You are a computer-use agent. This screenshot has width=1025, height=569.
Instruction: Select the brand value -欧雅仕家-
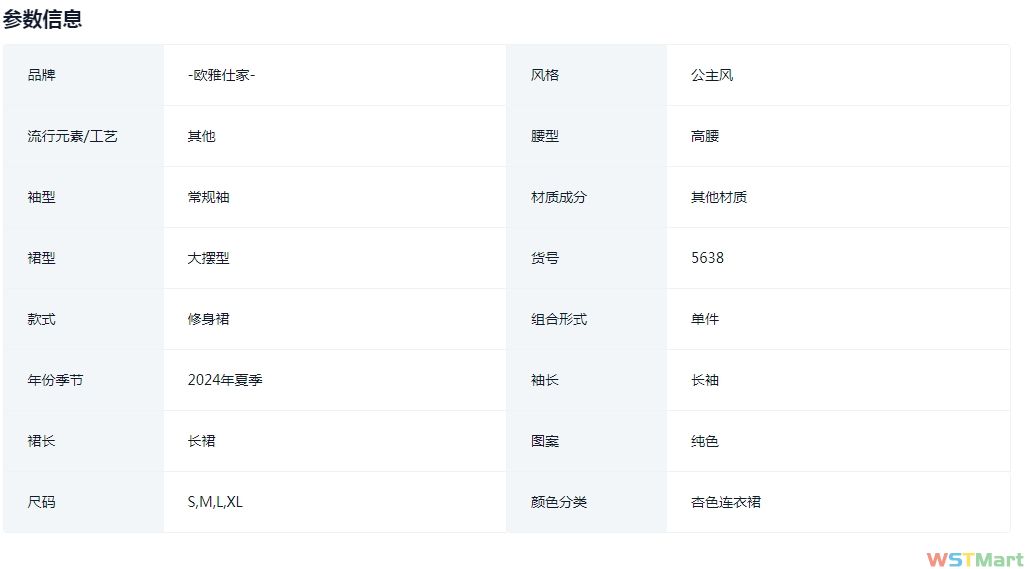pos(221,75)
